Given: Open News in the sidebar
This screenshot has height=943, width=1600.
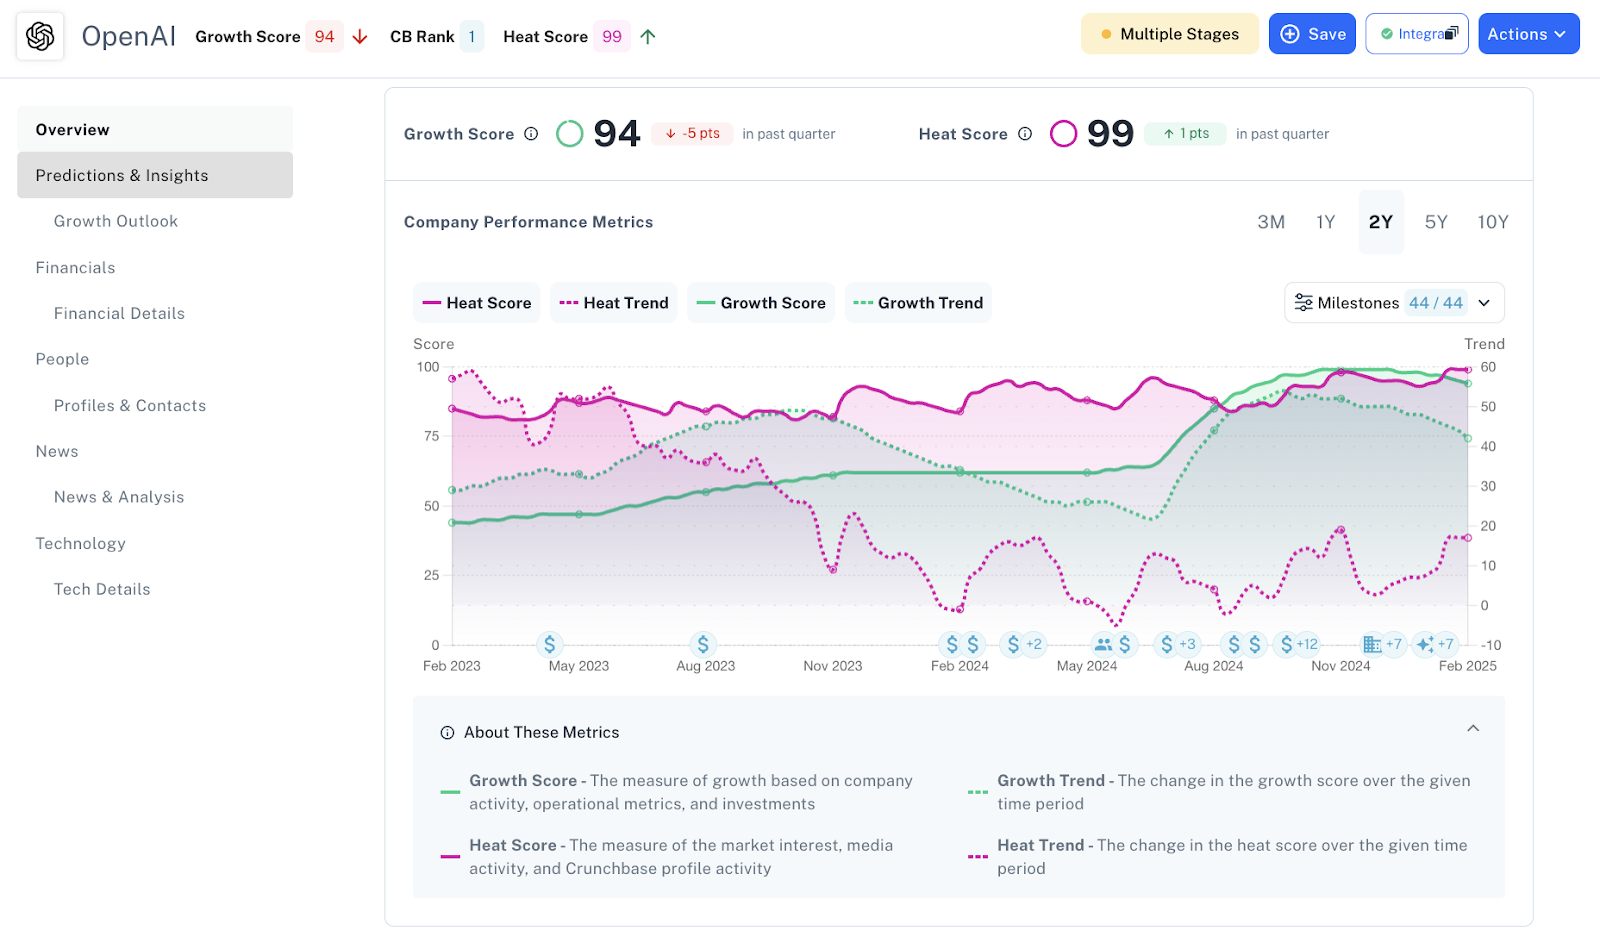Looking at the screenshot, I should pos(57,451).
